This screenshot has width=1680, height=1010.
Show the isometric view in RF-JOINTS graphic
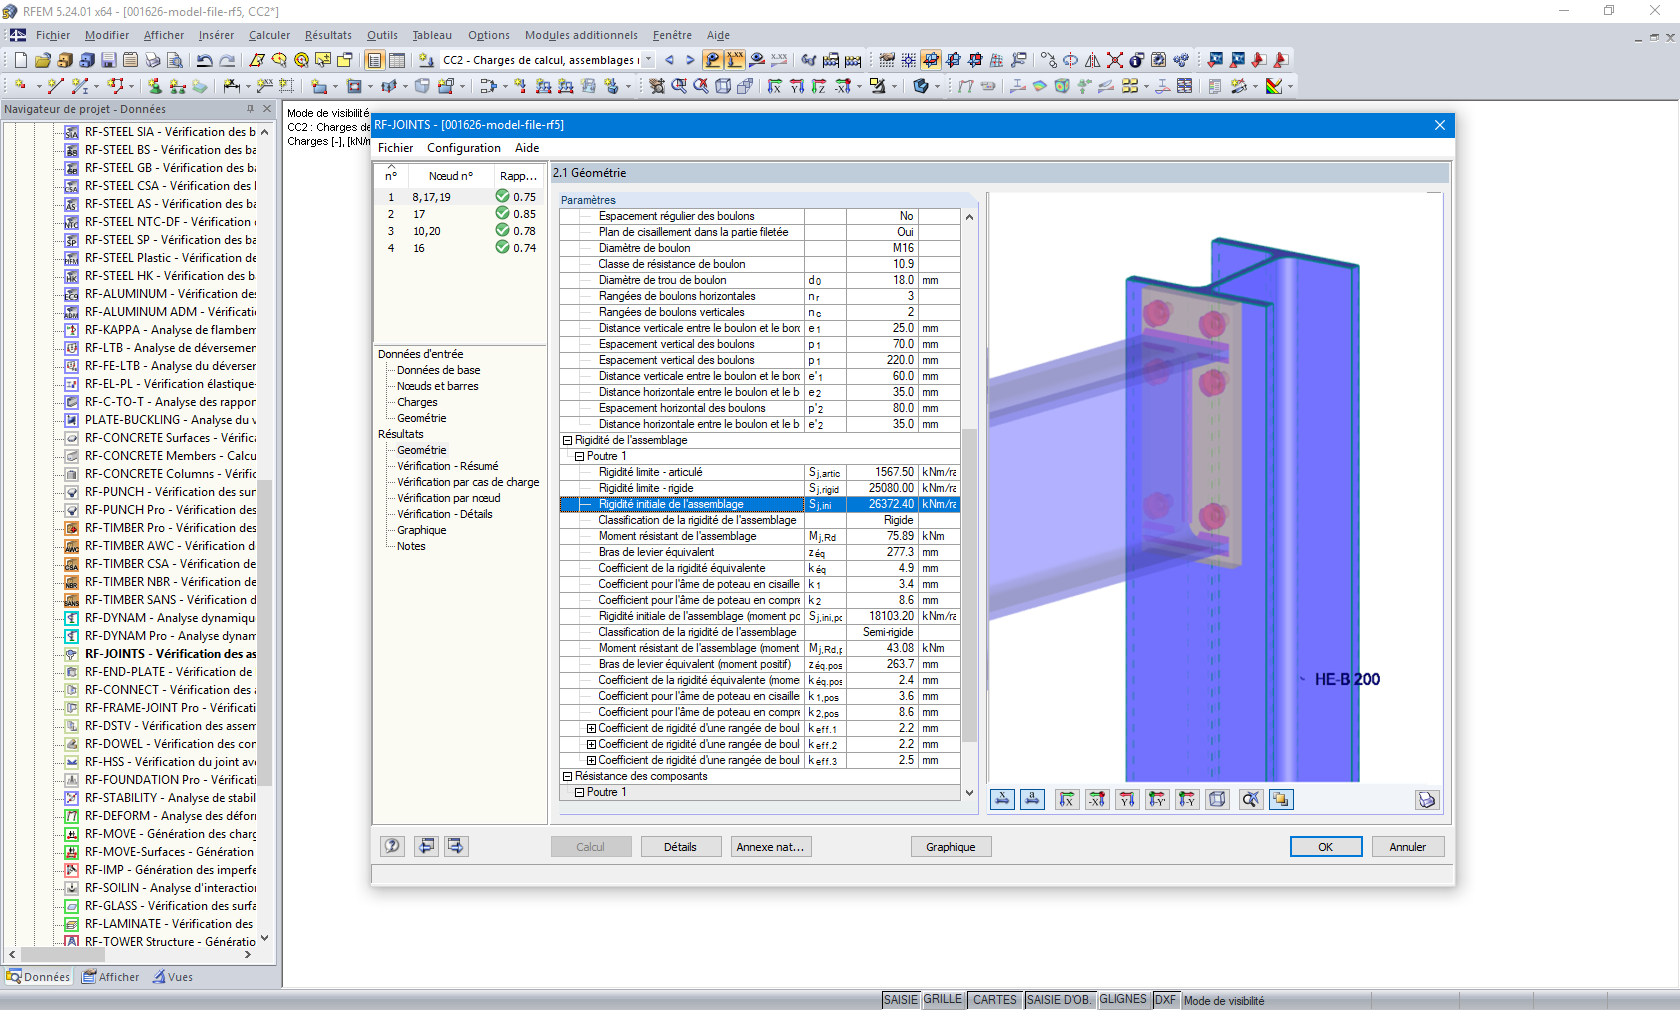(x=1217, y=799)
